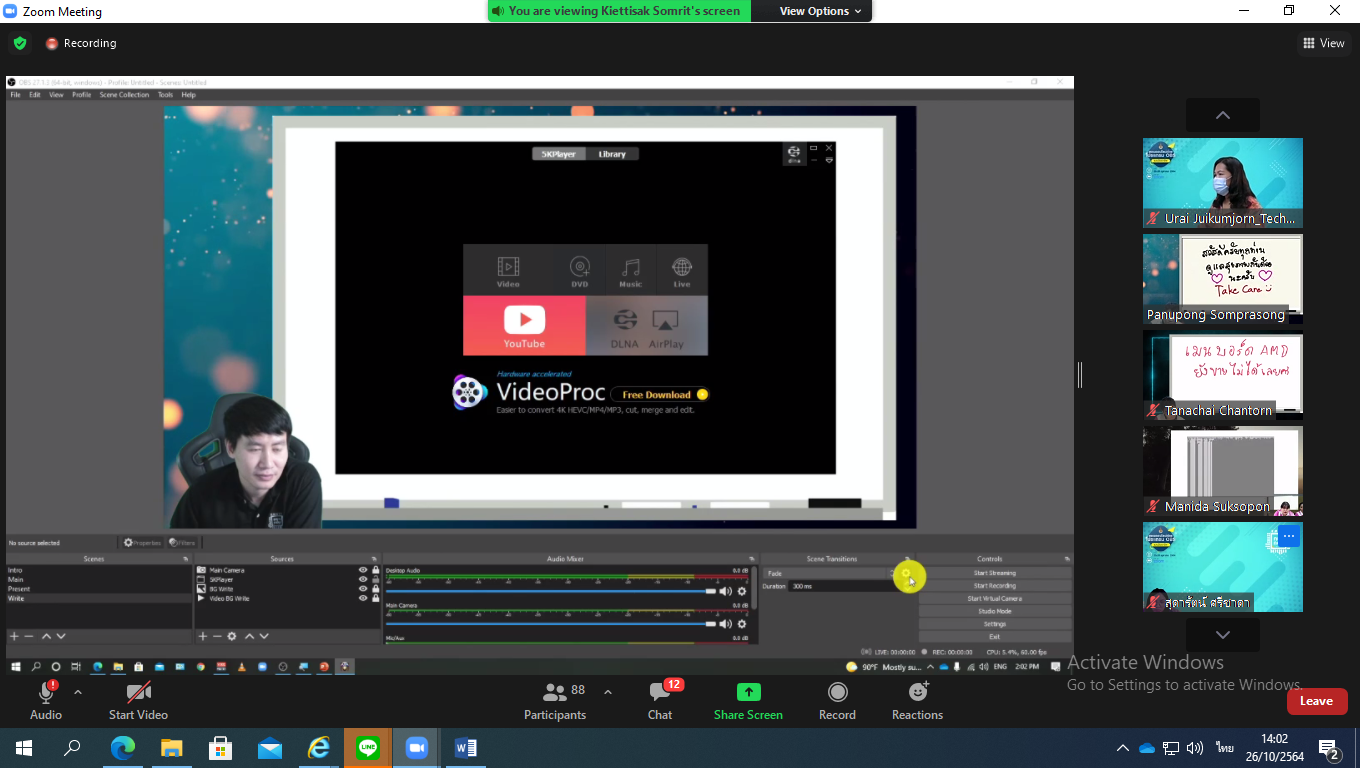Click the green Share Screen icon

tap(748, 692)
